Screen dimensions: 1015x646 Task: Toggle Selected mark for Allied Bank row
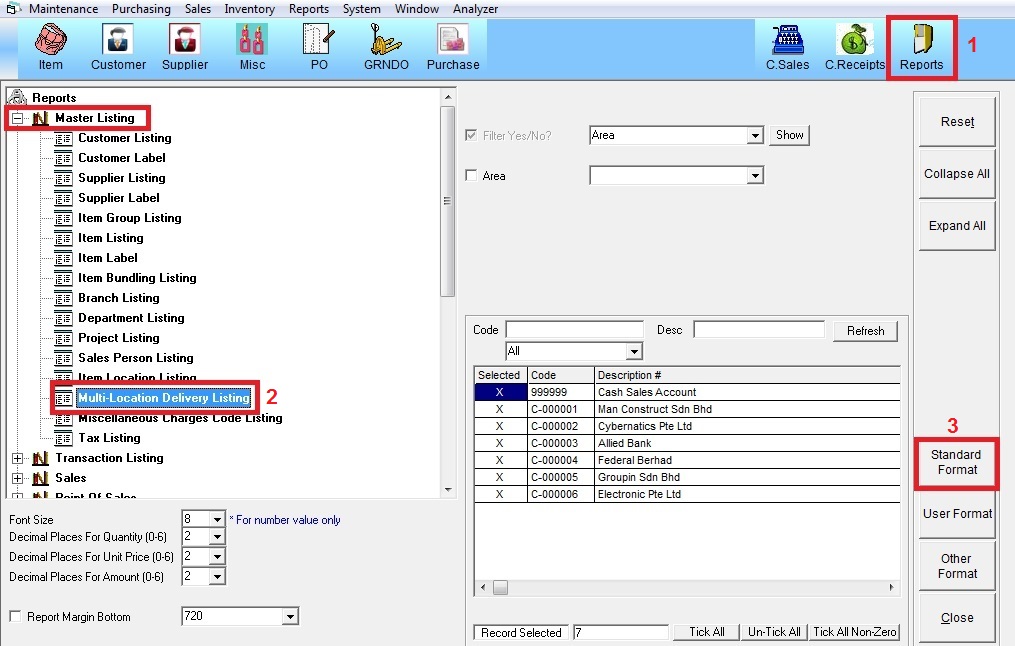(499, 443)
